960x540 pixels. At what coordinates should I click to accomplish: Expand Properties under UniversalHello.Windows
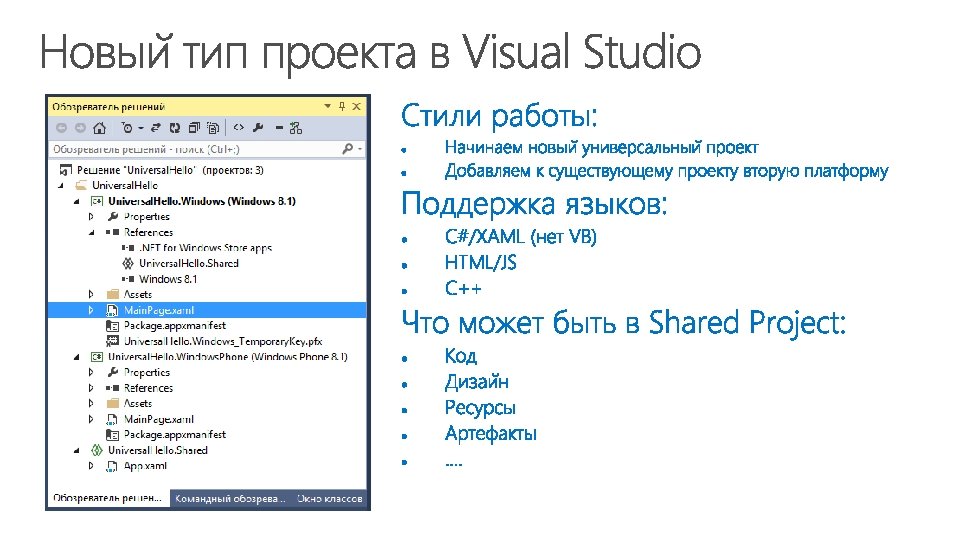[x=91, y=217]
